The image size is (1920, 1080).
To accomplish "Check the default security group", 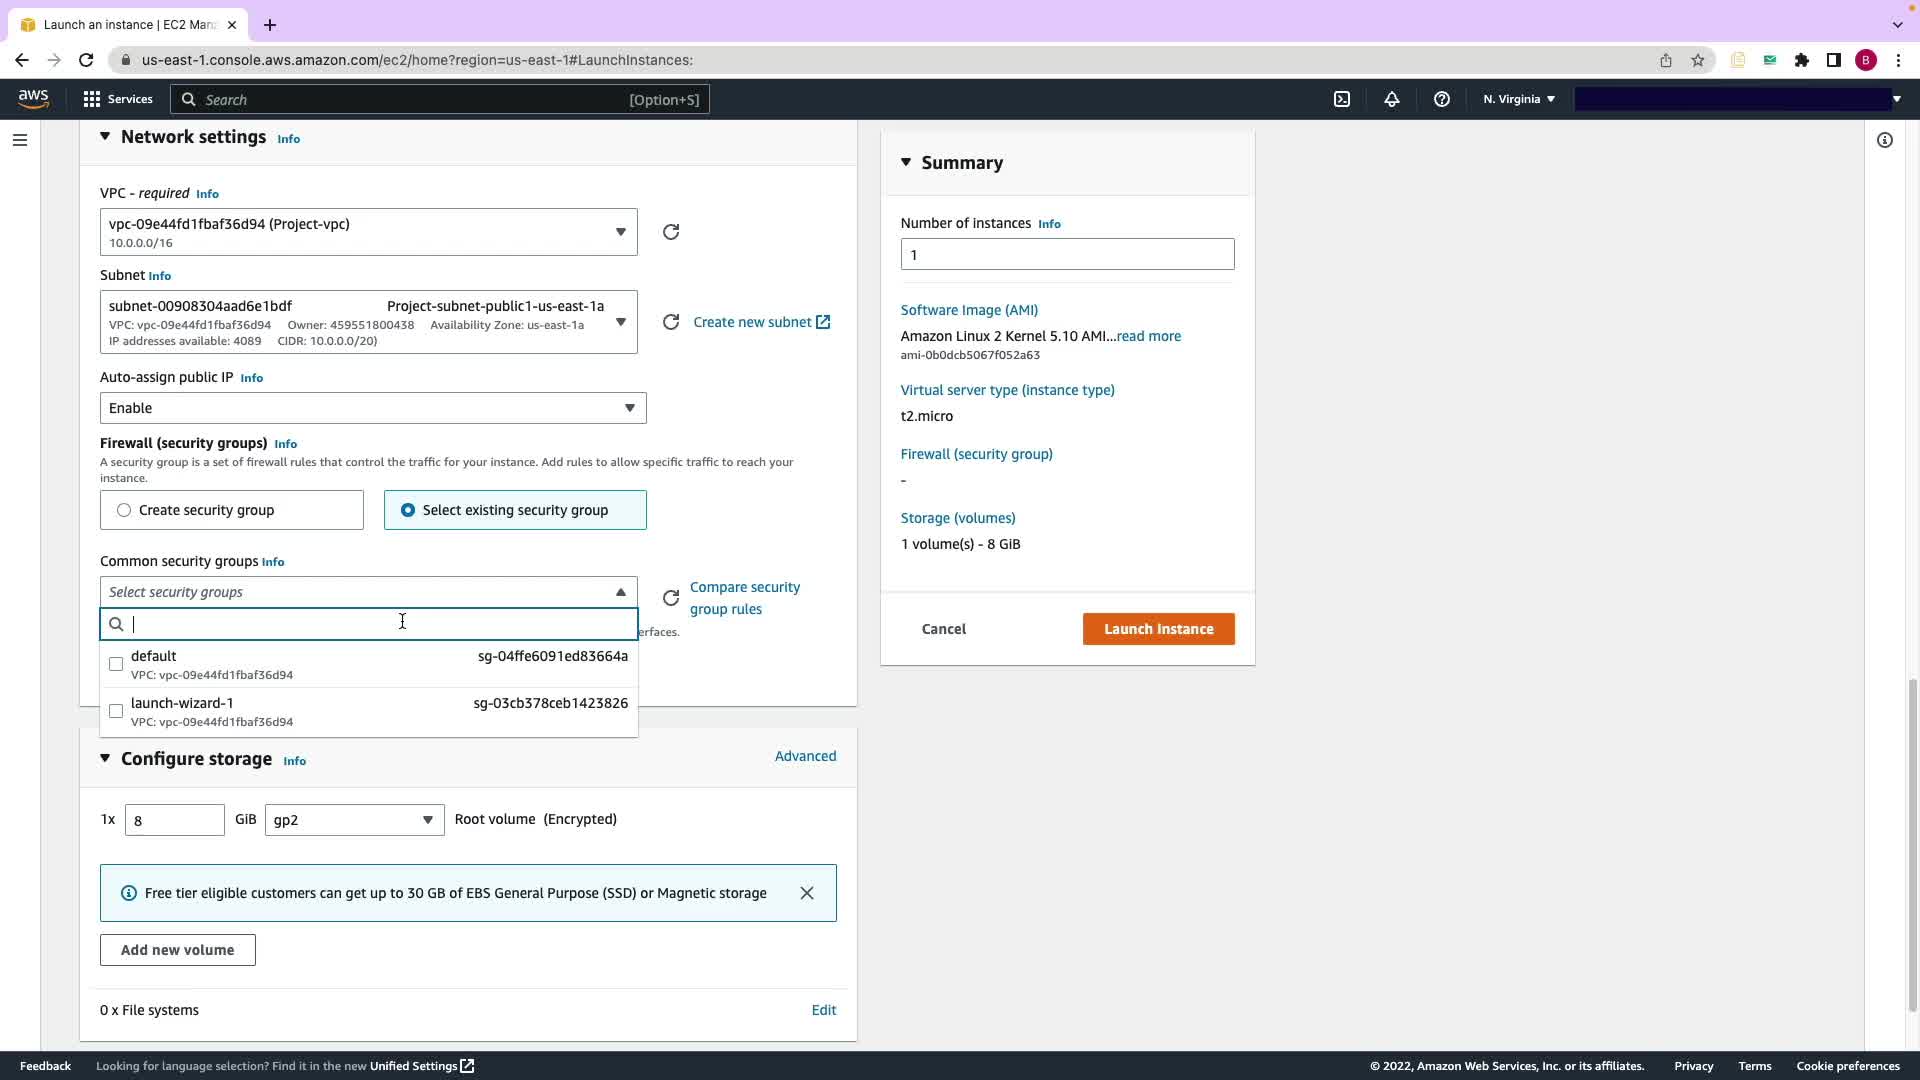I will (116, 664).
